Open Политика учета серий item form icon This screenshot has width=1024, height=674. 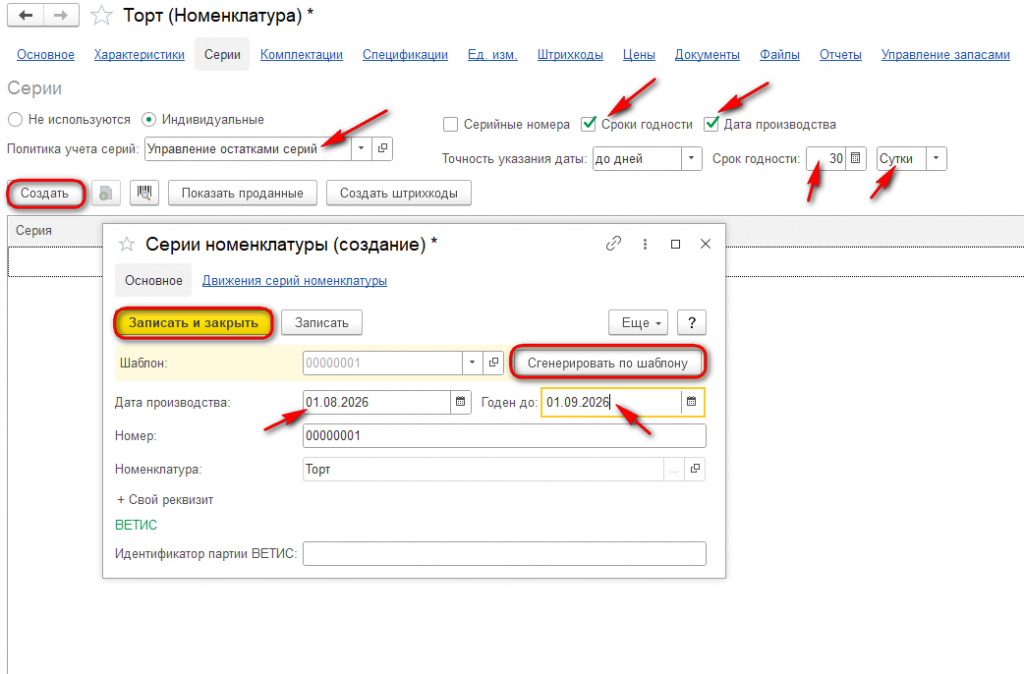point(382,148)
